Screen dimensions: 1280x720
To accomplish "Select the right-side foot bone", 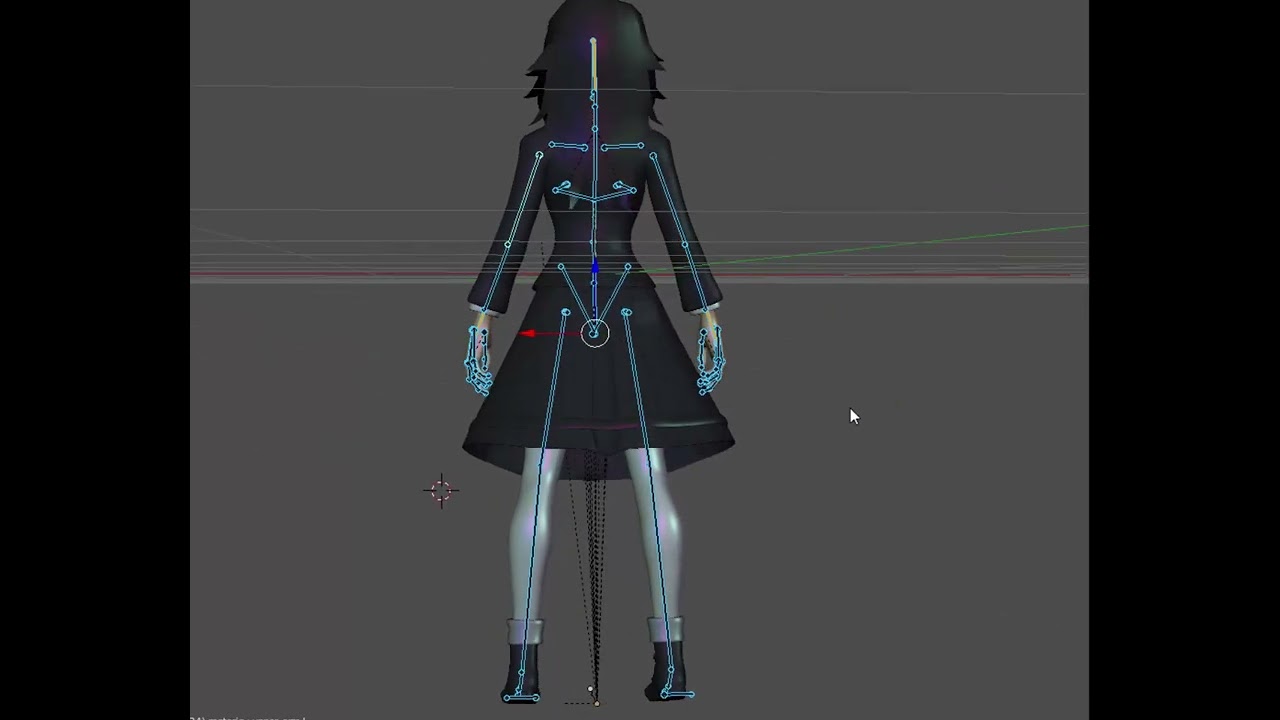I will coord(677,694).
